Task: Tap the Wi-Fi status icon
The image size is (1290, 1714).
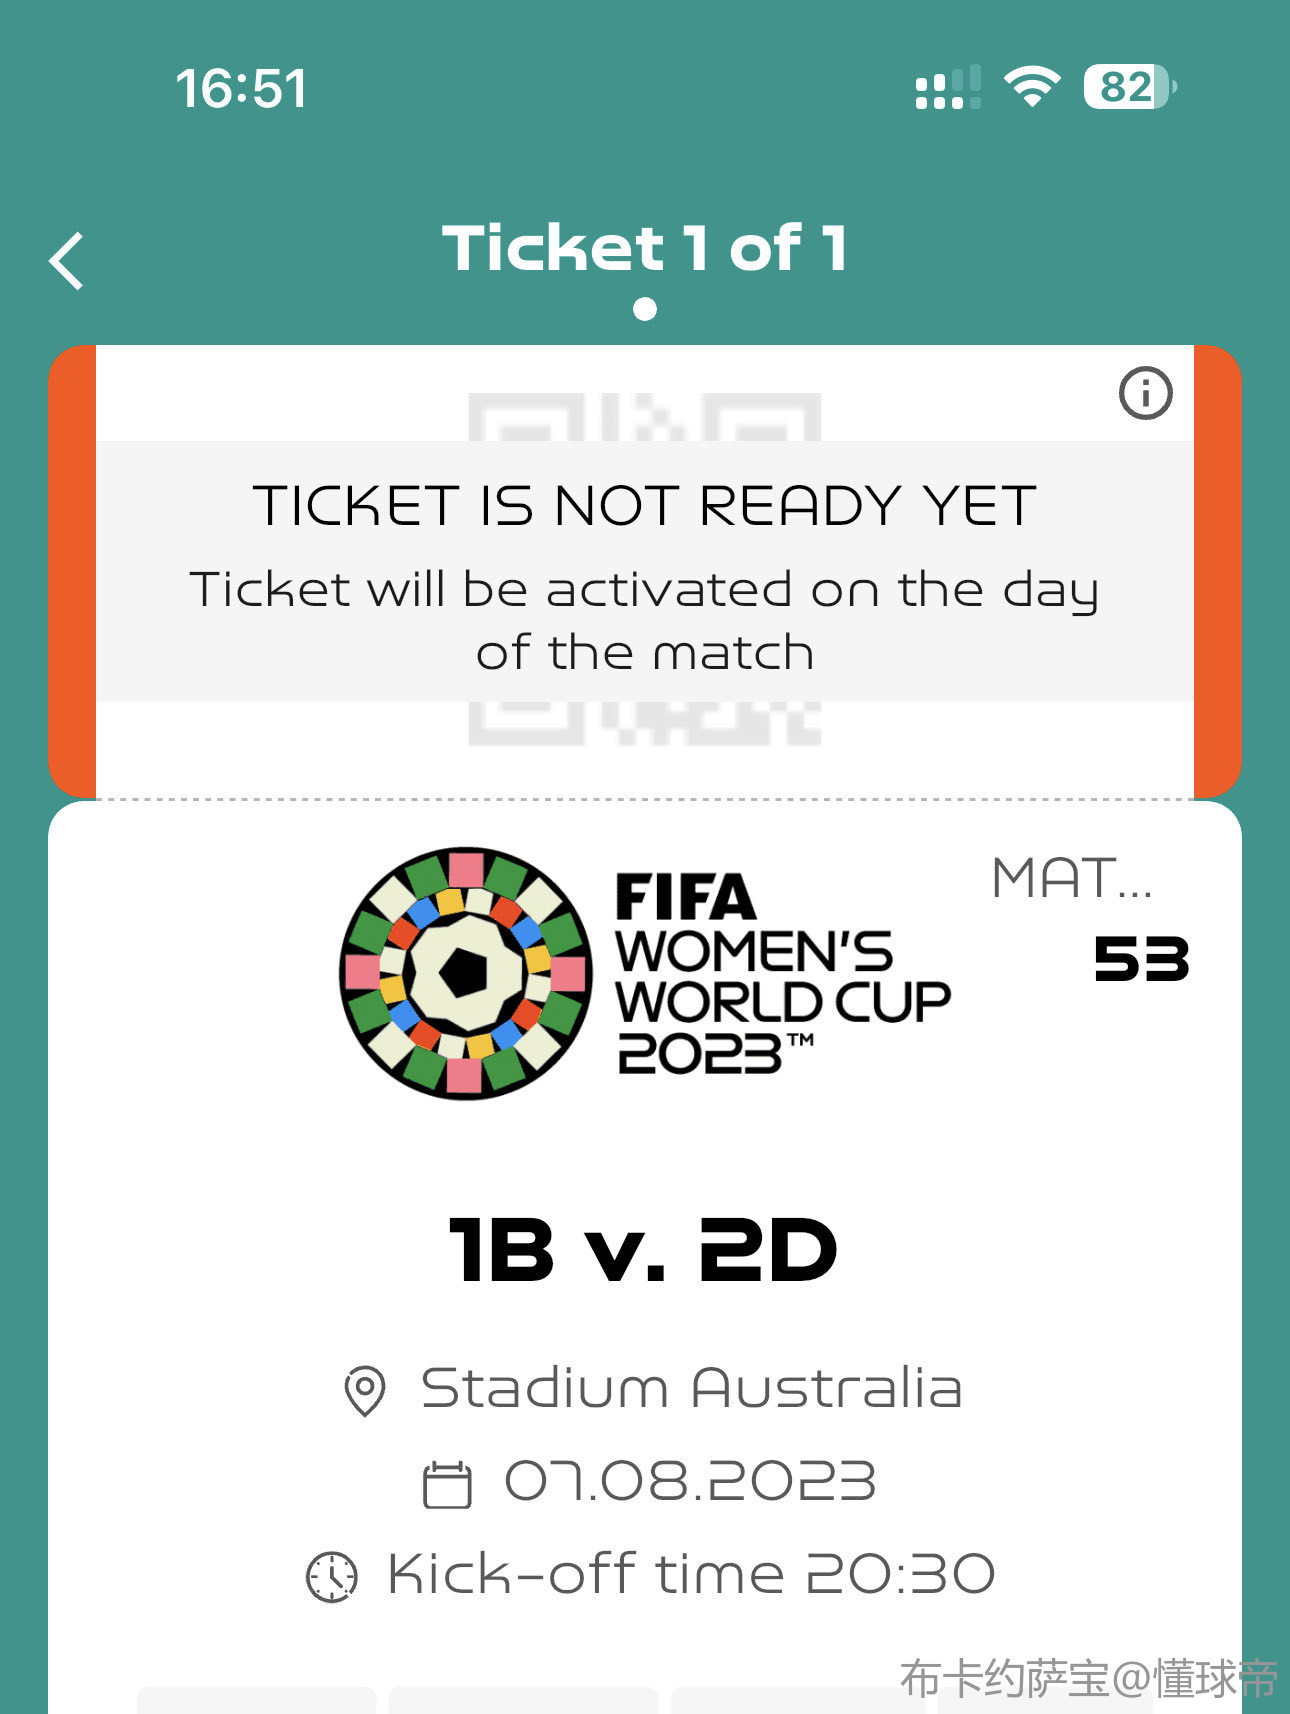Action: [1033, 87]
